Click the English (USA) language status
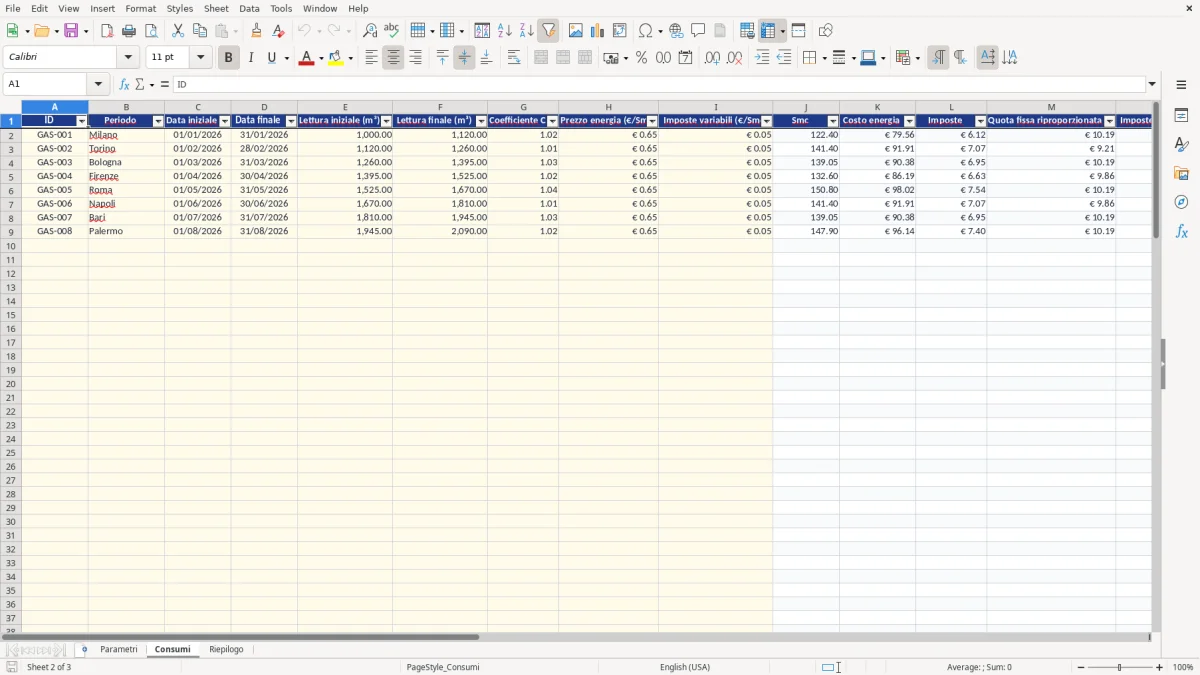The height and width of the screenshot is (675, 1200). [x=685, y=667]
